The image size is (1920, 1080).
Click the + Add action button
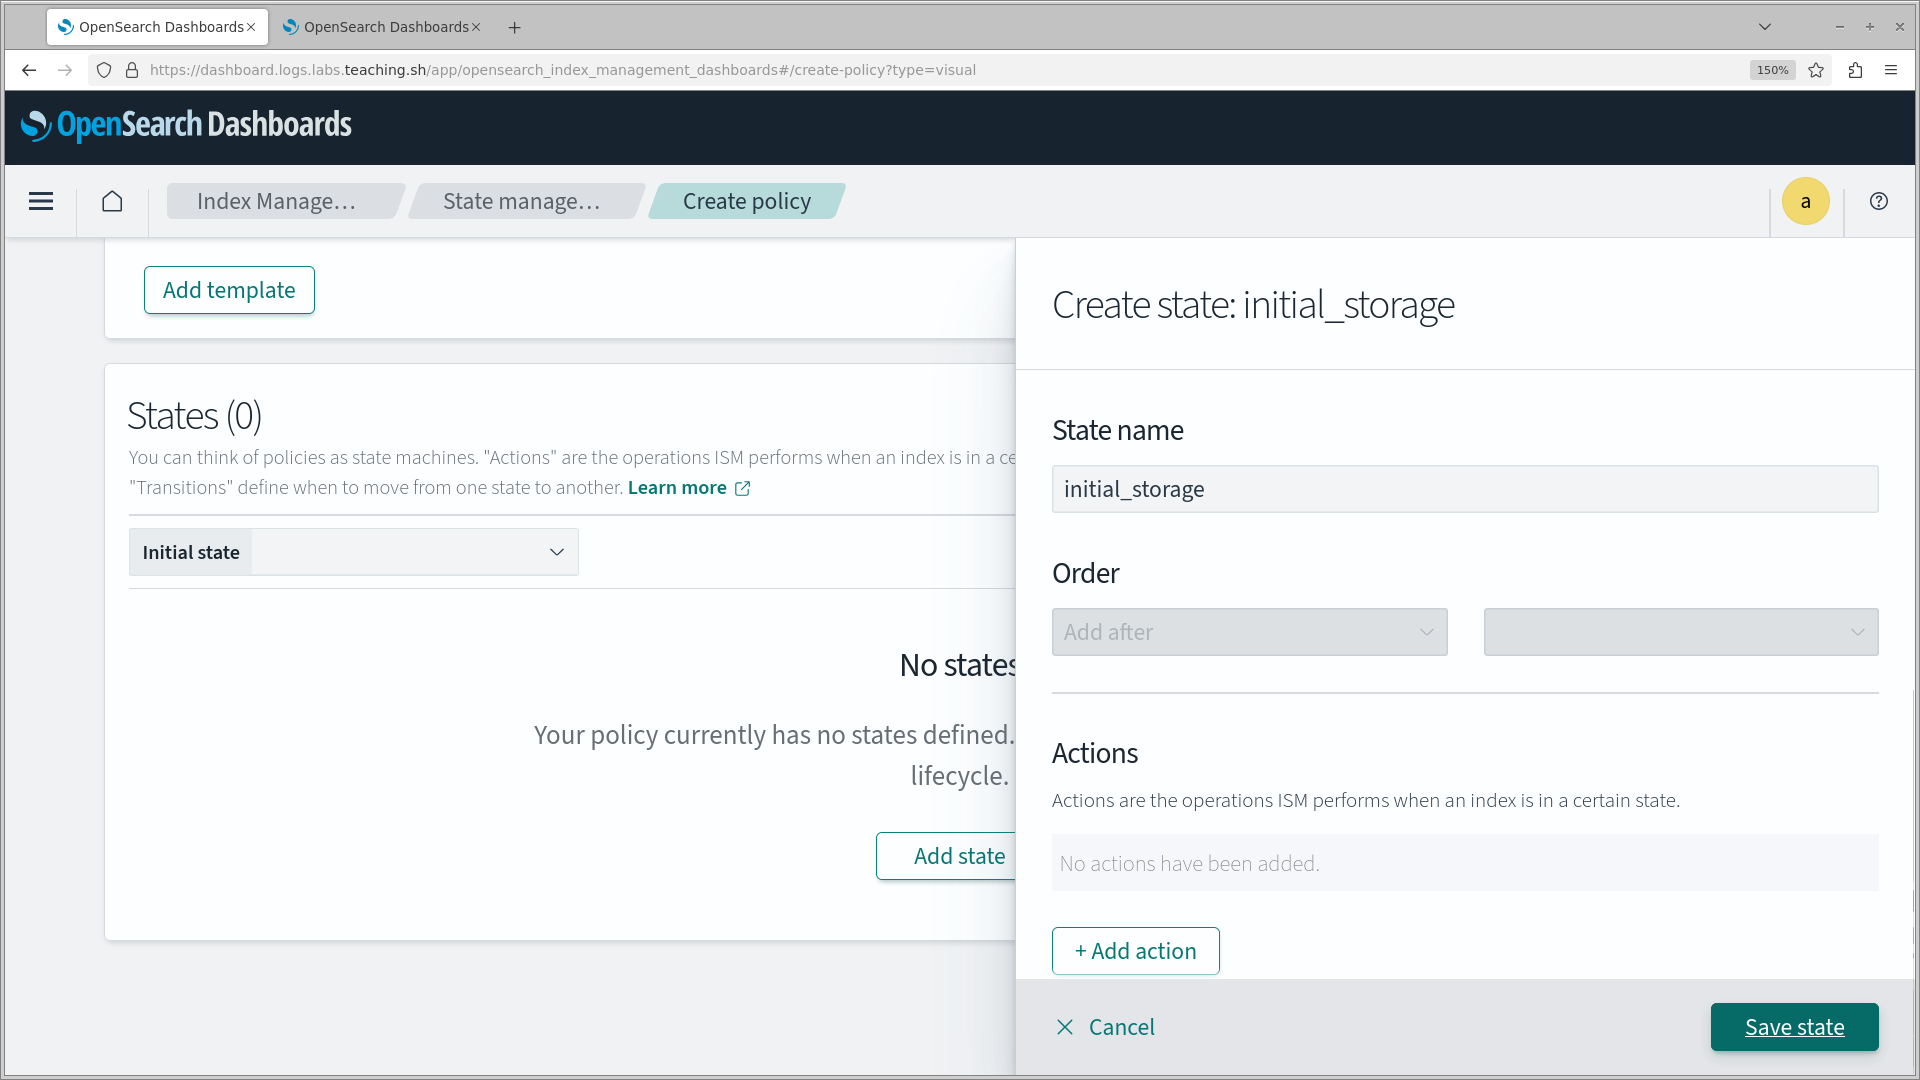click(x=1135, y=951)
